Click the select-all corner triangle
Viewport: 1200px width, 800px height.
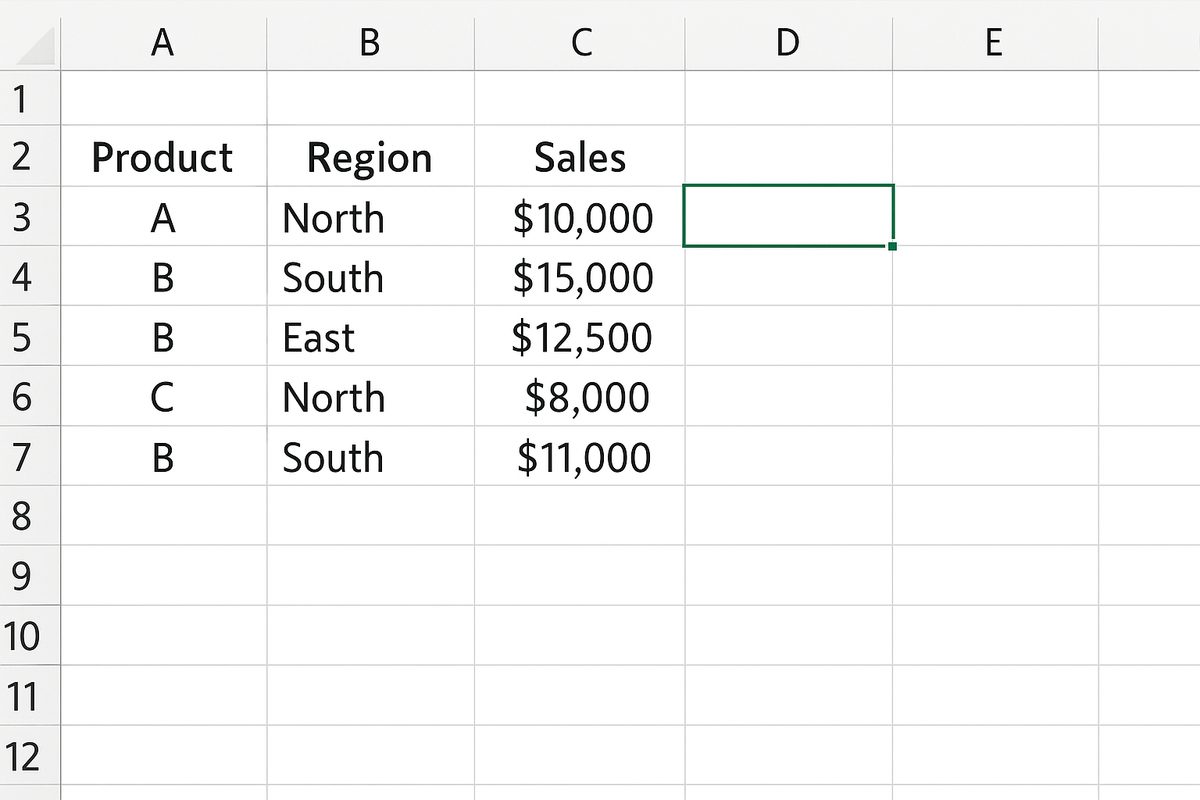click(38, 46)
